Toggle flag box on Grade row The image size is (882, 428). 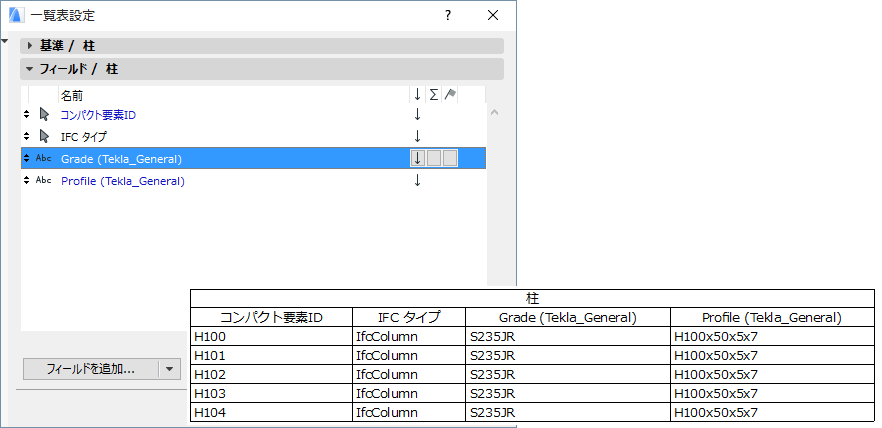coord(450,158)
